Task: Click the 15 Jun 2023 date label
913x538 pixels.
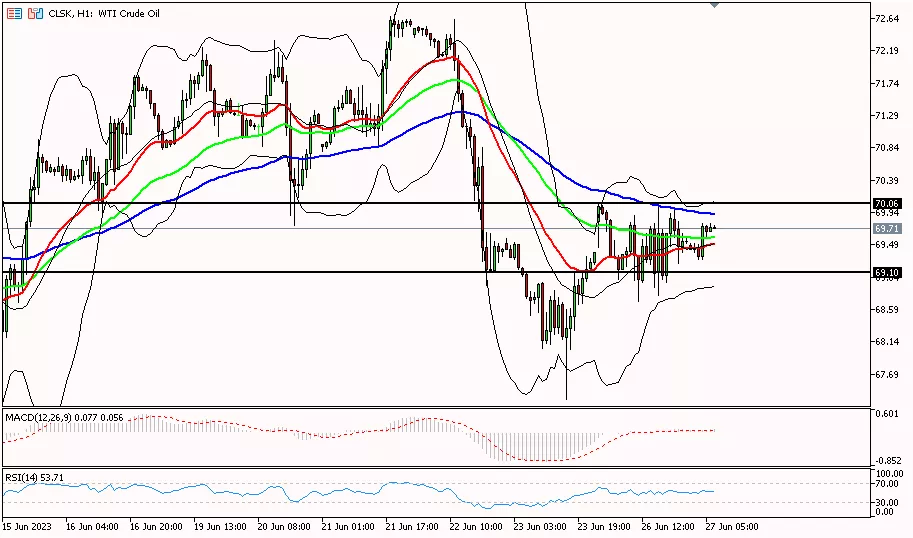Action: click(x=27, y=525)
